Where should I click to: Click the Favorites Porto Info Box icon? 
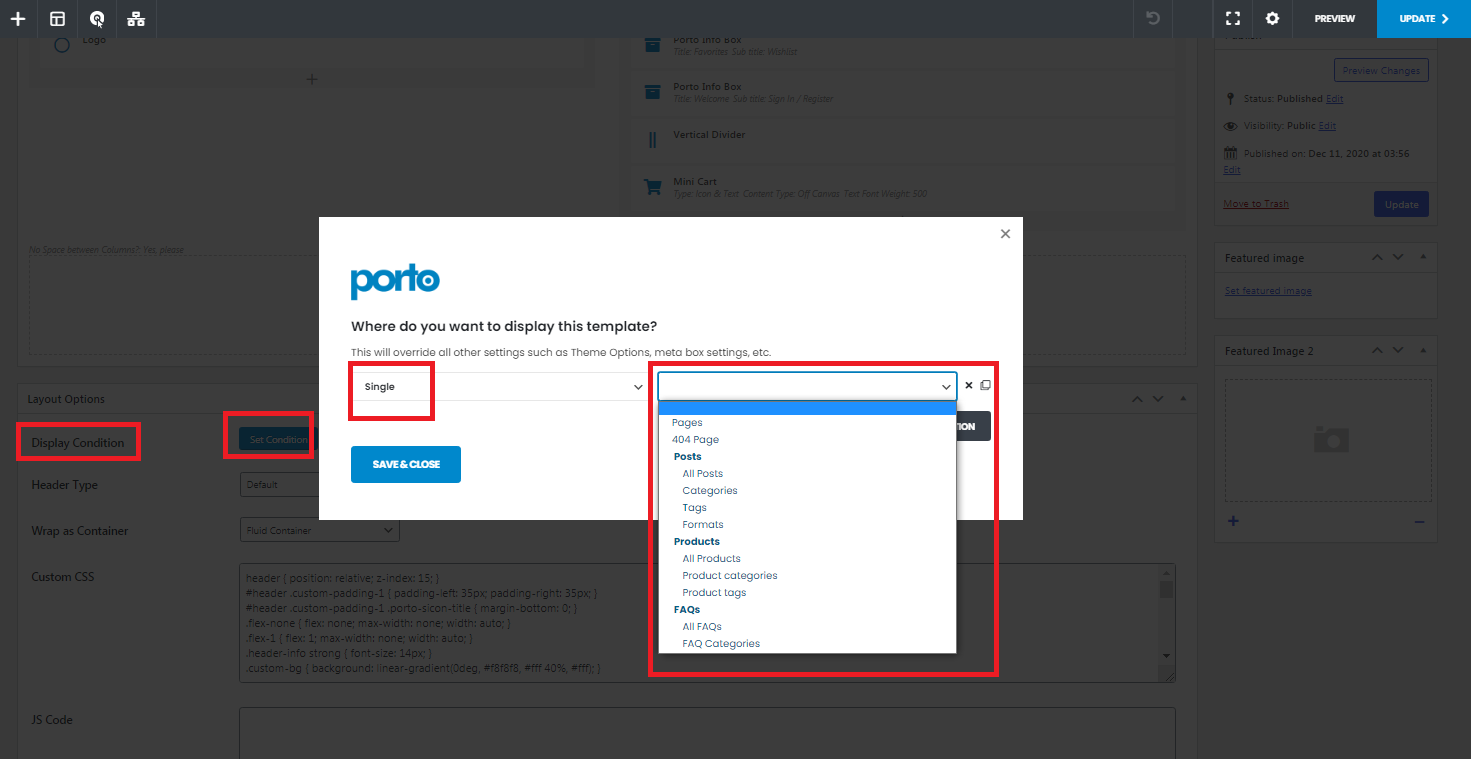coord(652,45)
